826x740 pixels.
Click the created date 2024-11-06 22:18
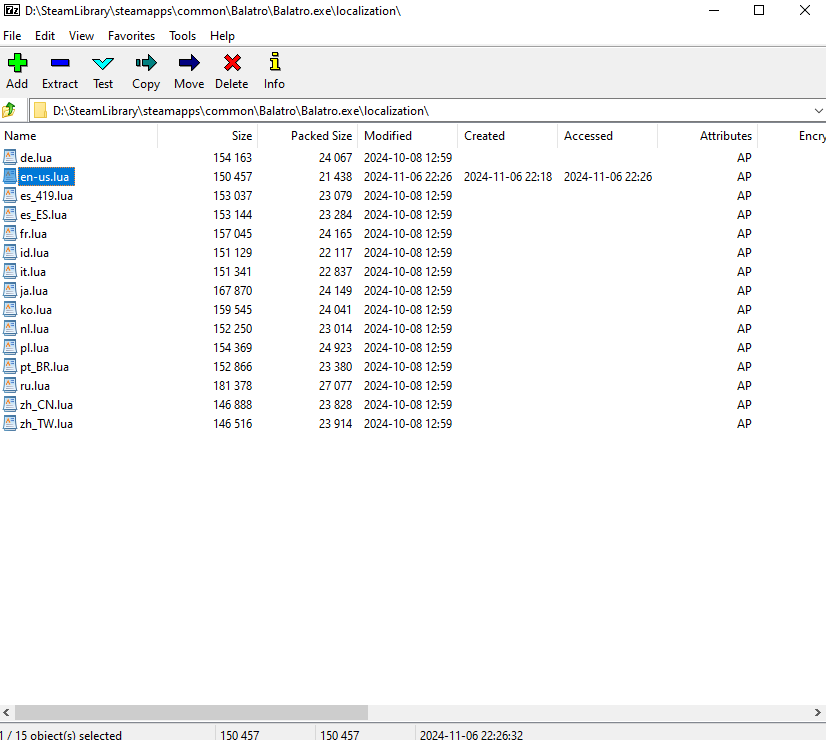click(x=508, y=176)
